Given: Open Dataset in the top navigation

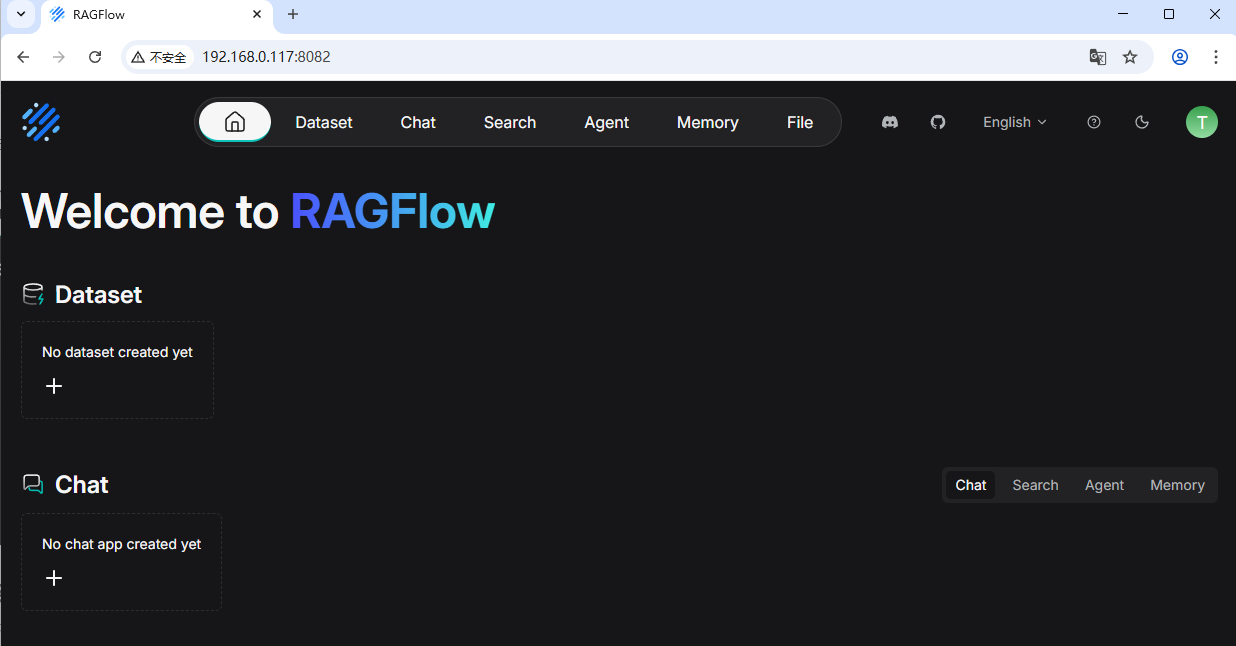Looking at the screenshot, I should click(x=324, y=122).
